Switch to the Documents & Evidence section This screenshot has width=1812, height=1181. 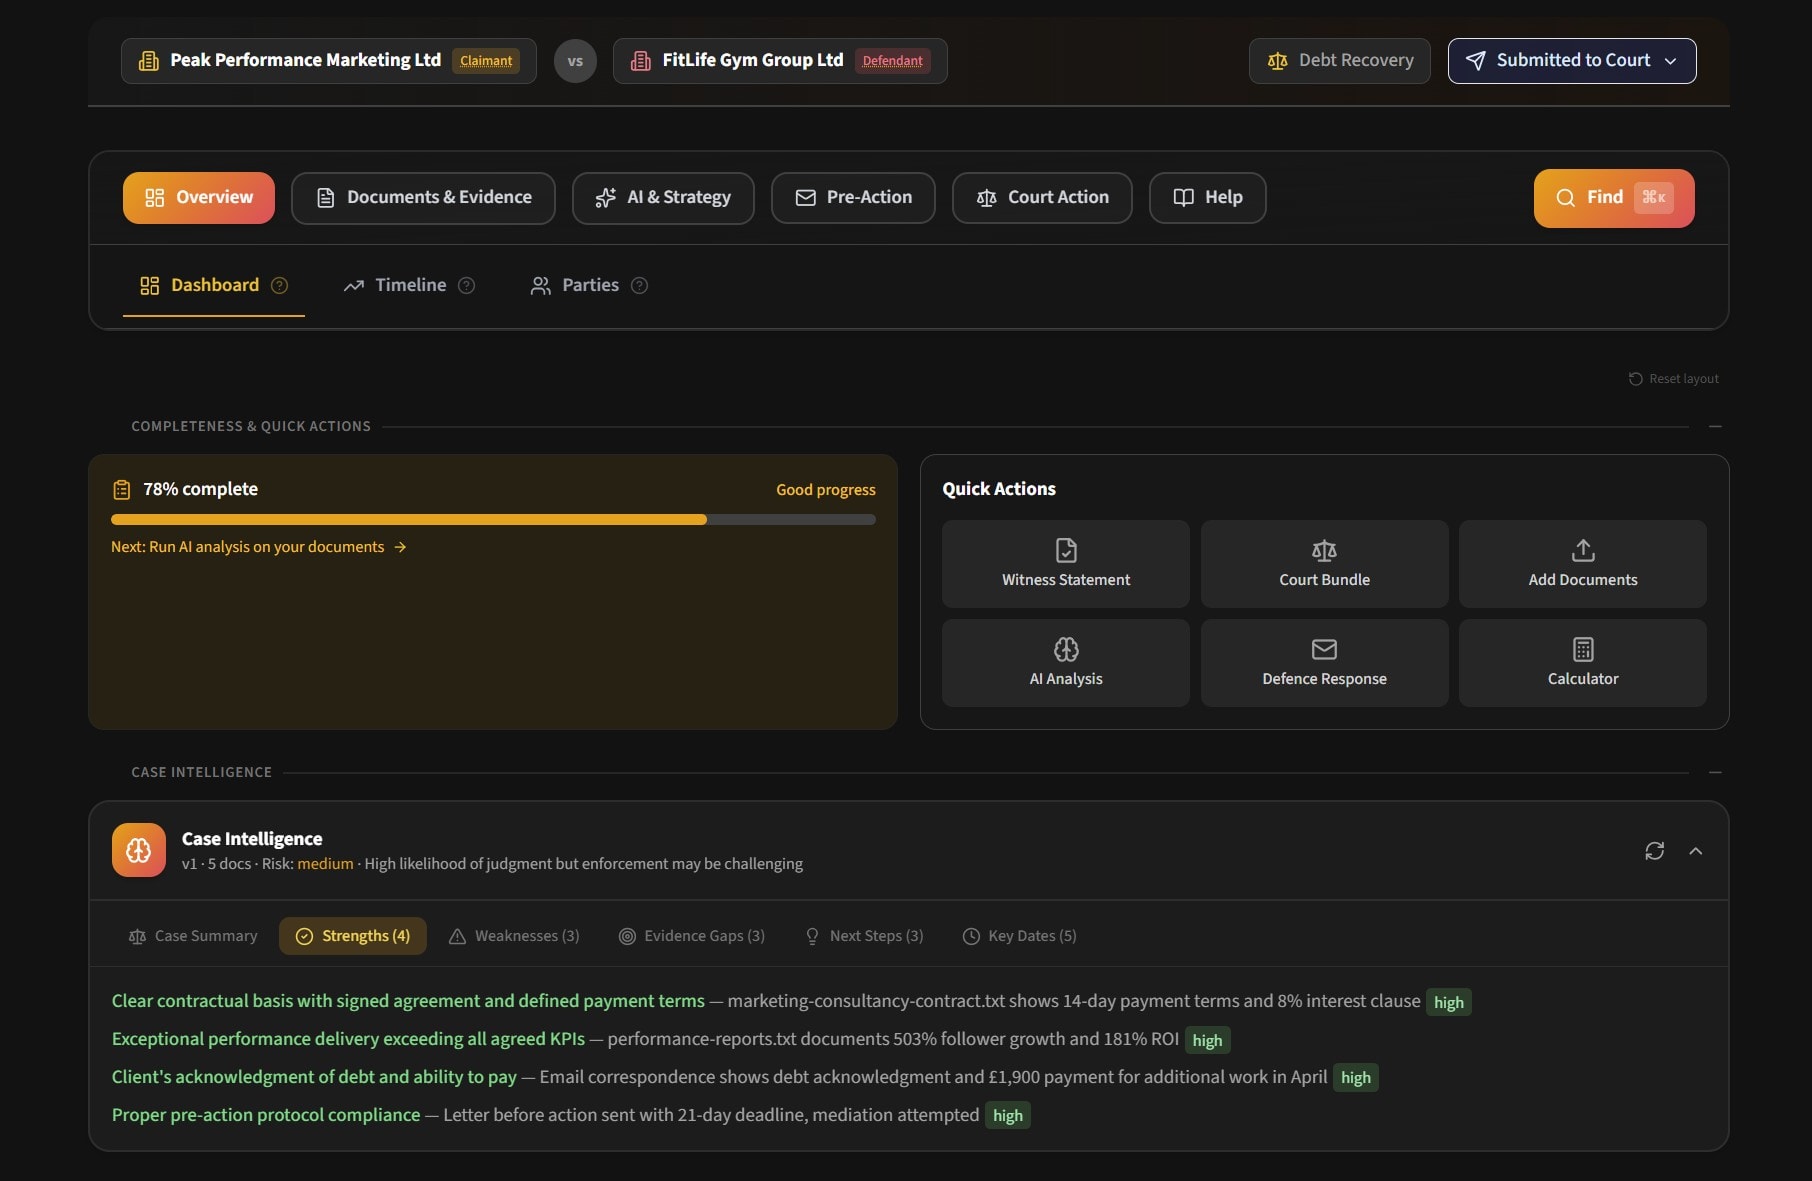[422, 197]
